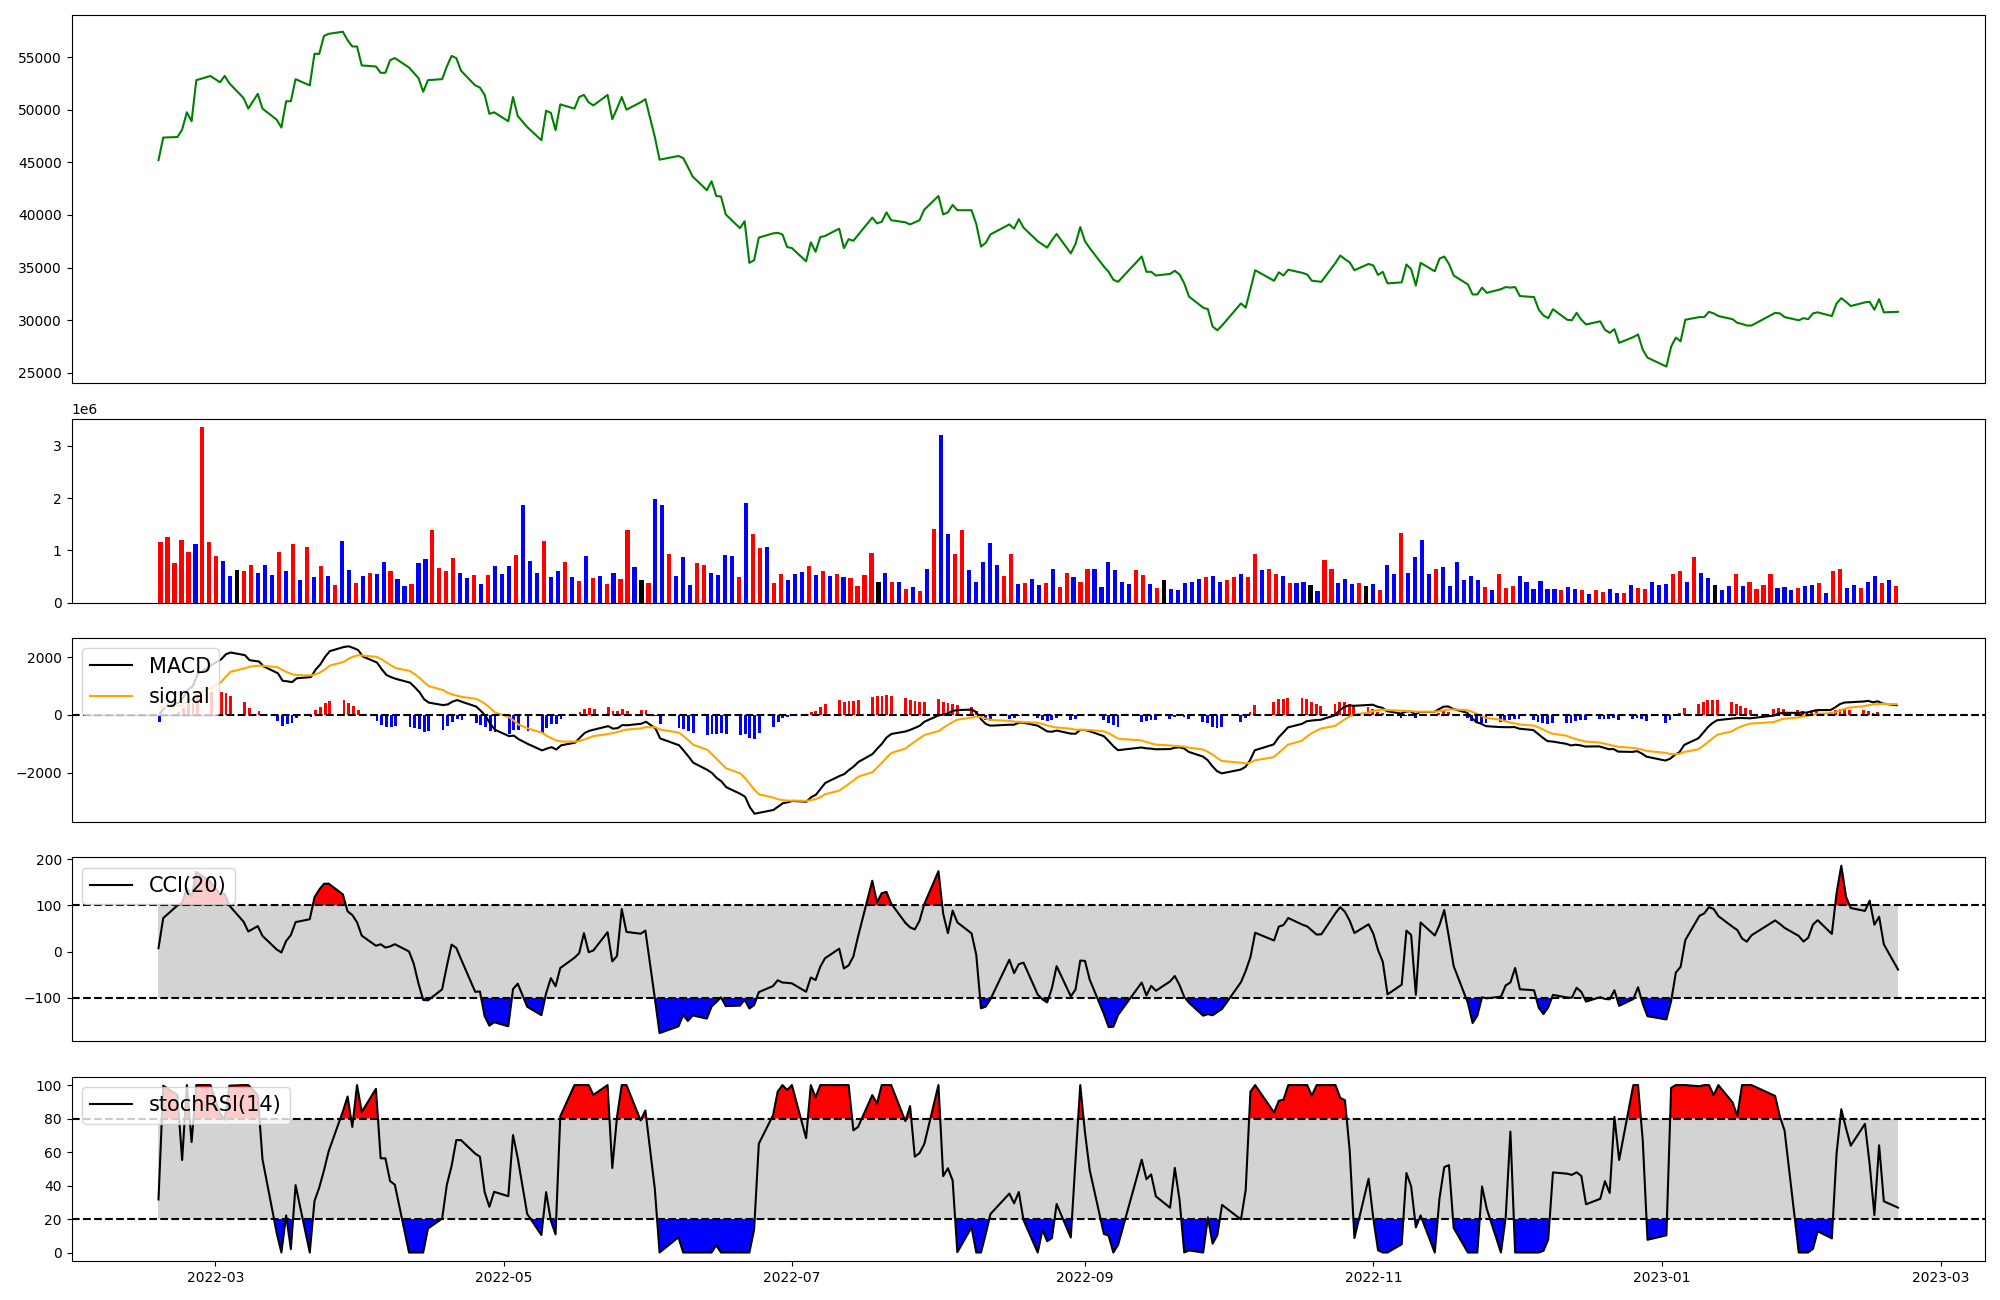Click the tallest blue volume bar

941,519
